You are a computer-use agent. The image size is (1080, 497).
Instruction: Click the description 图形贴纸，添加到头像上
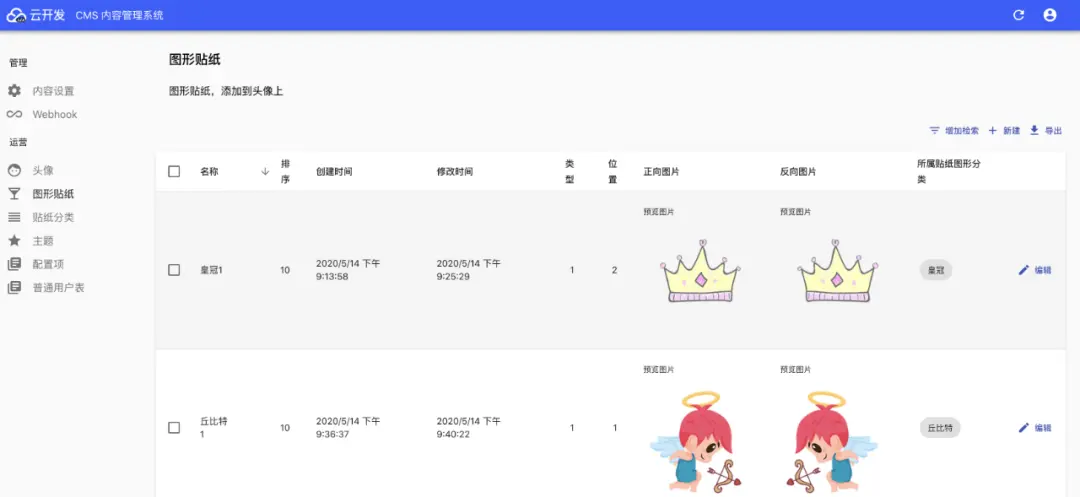(226, 91)
